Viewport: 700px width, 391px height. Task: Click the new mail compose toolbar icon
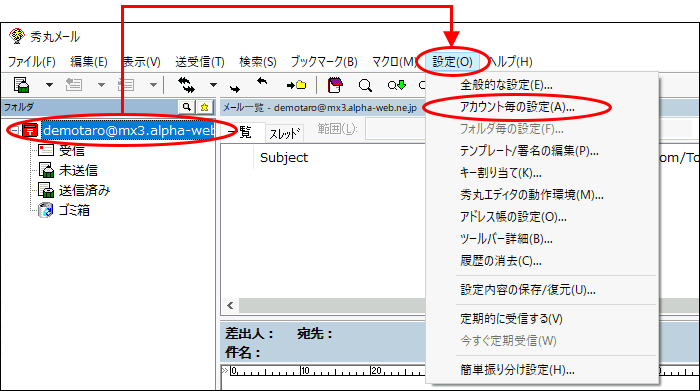[x=21, y=84]
